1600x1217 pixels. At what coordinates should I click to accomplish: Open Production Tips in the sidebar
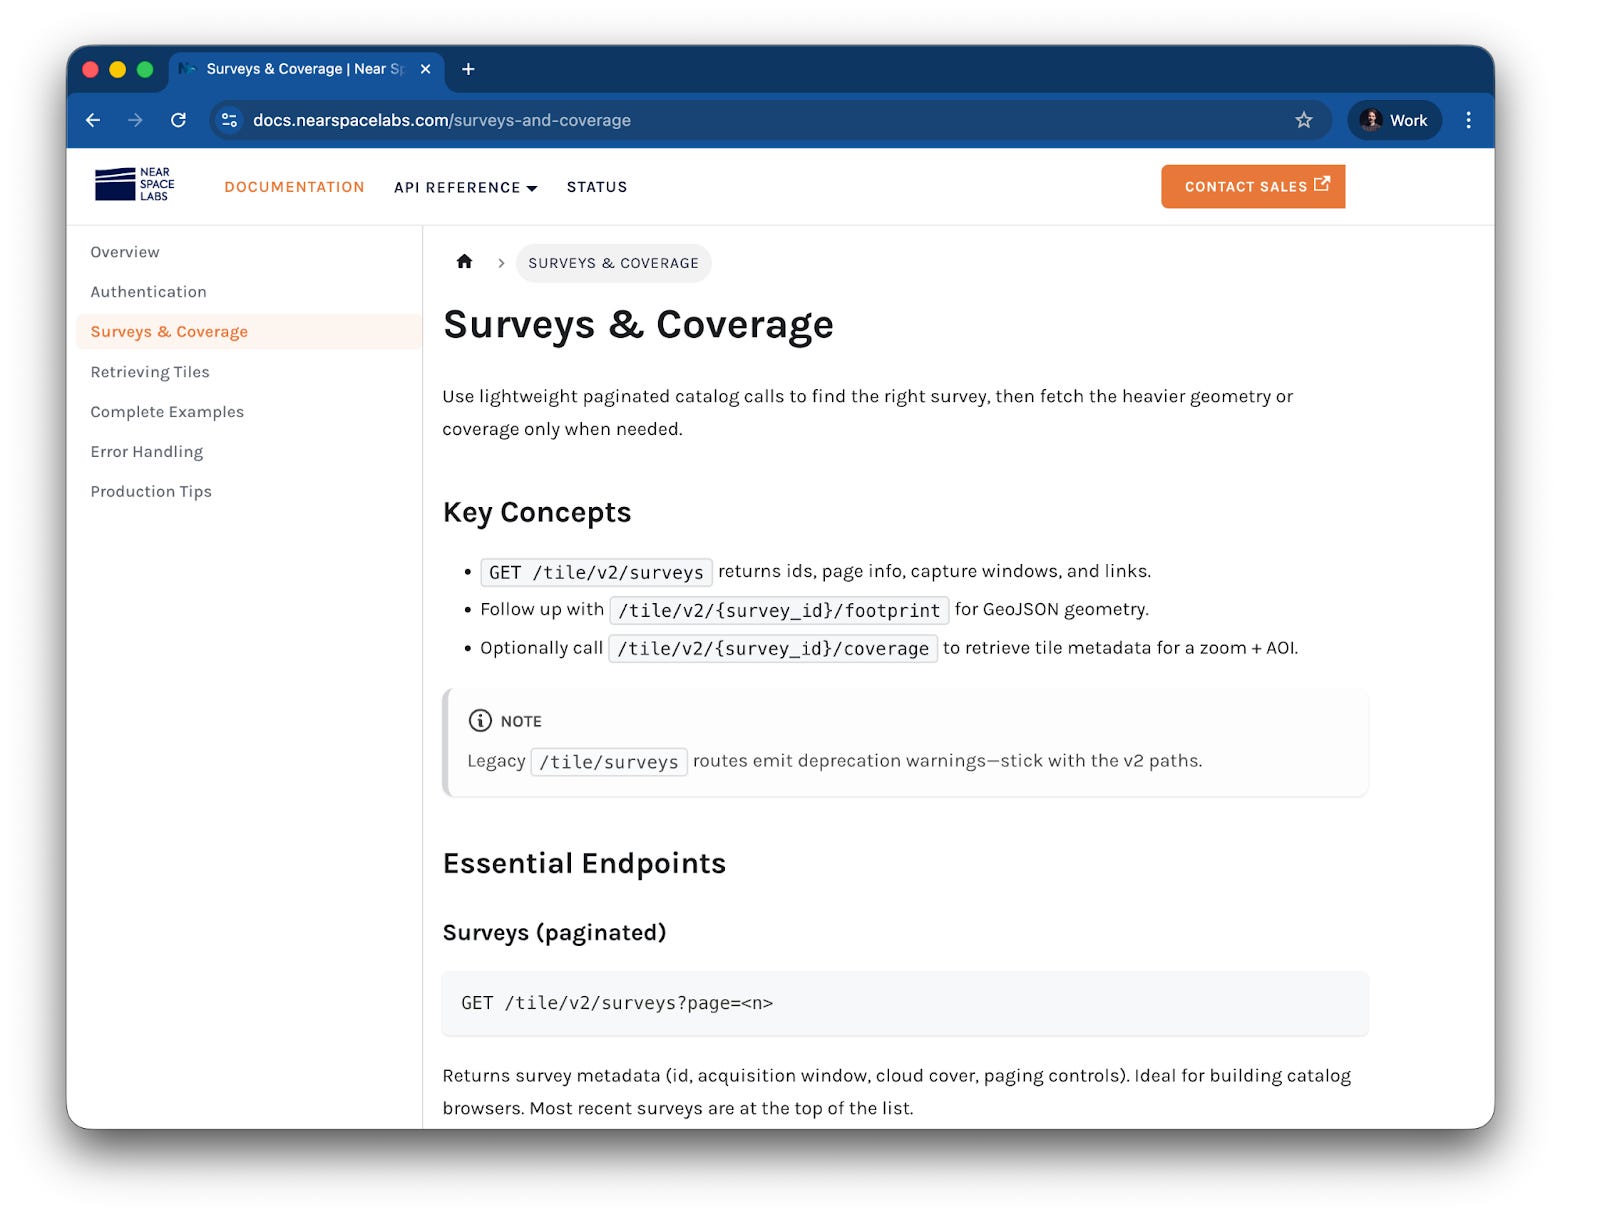pyautogui.click(x=151, y=492)
